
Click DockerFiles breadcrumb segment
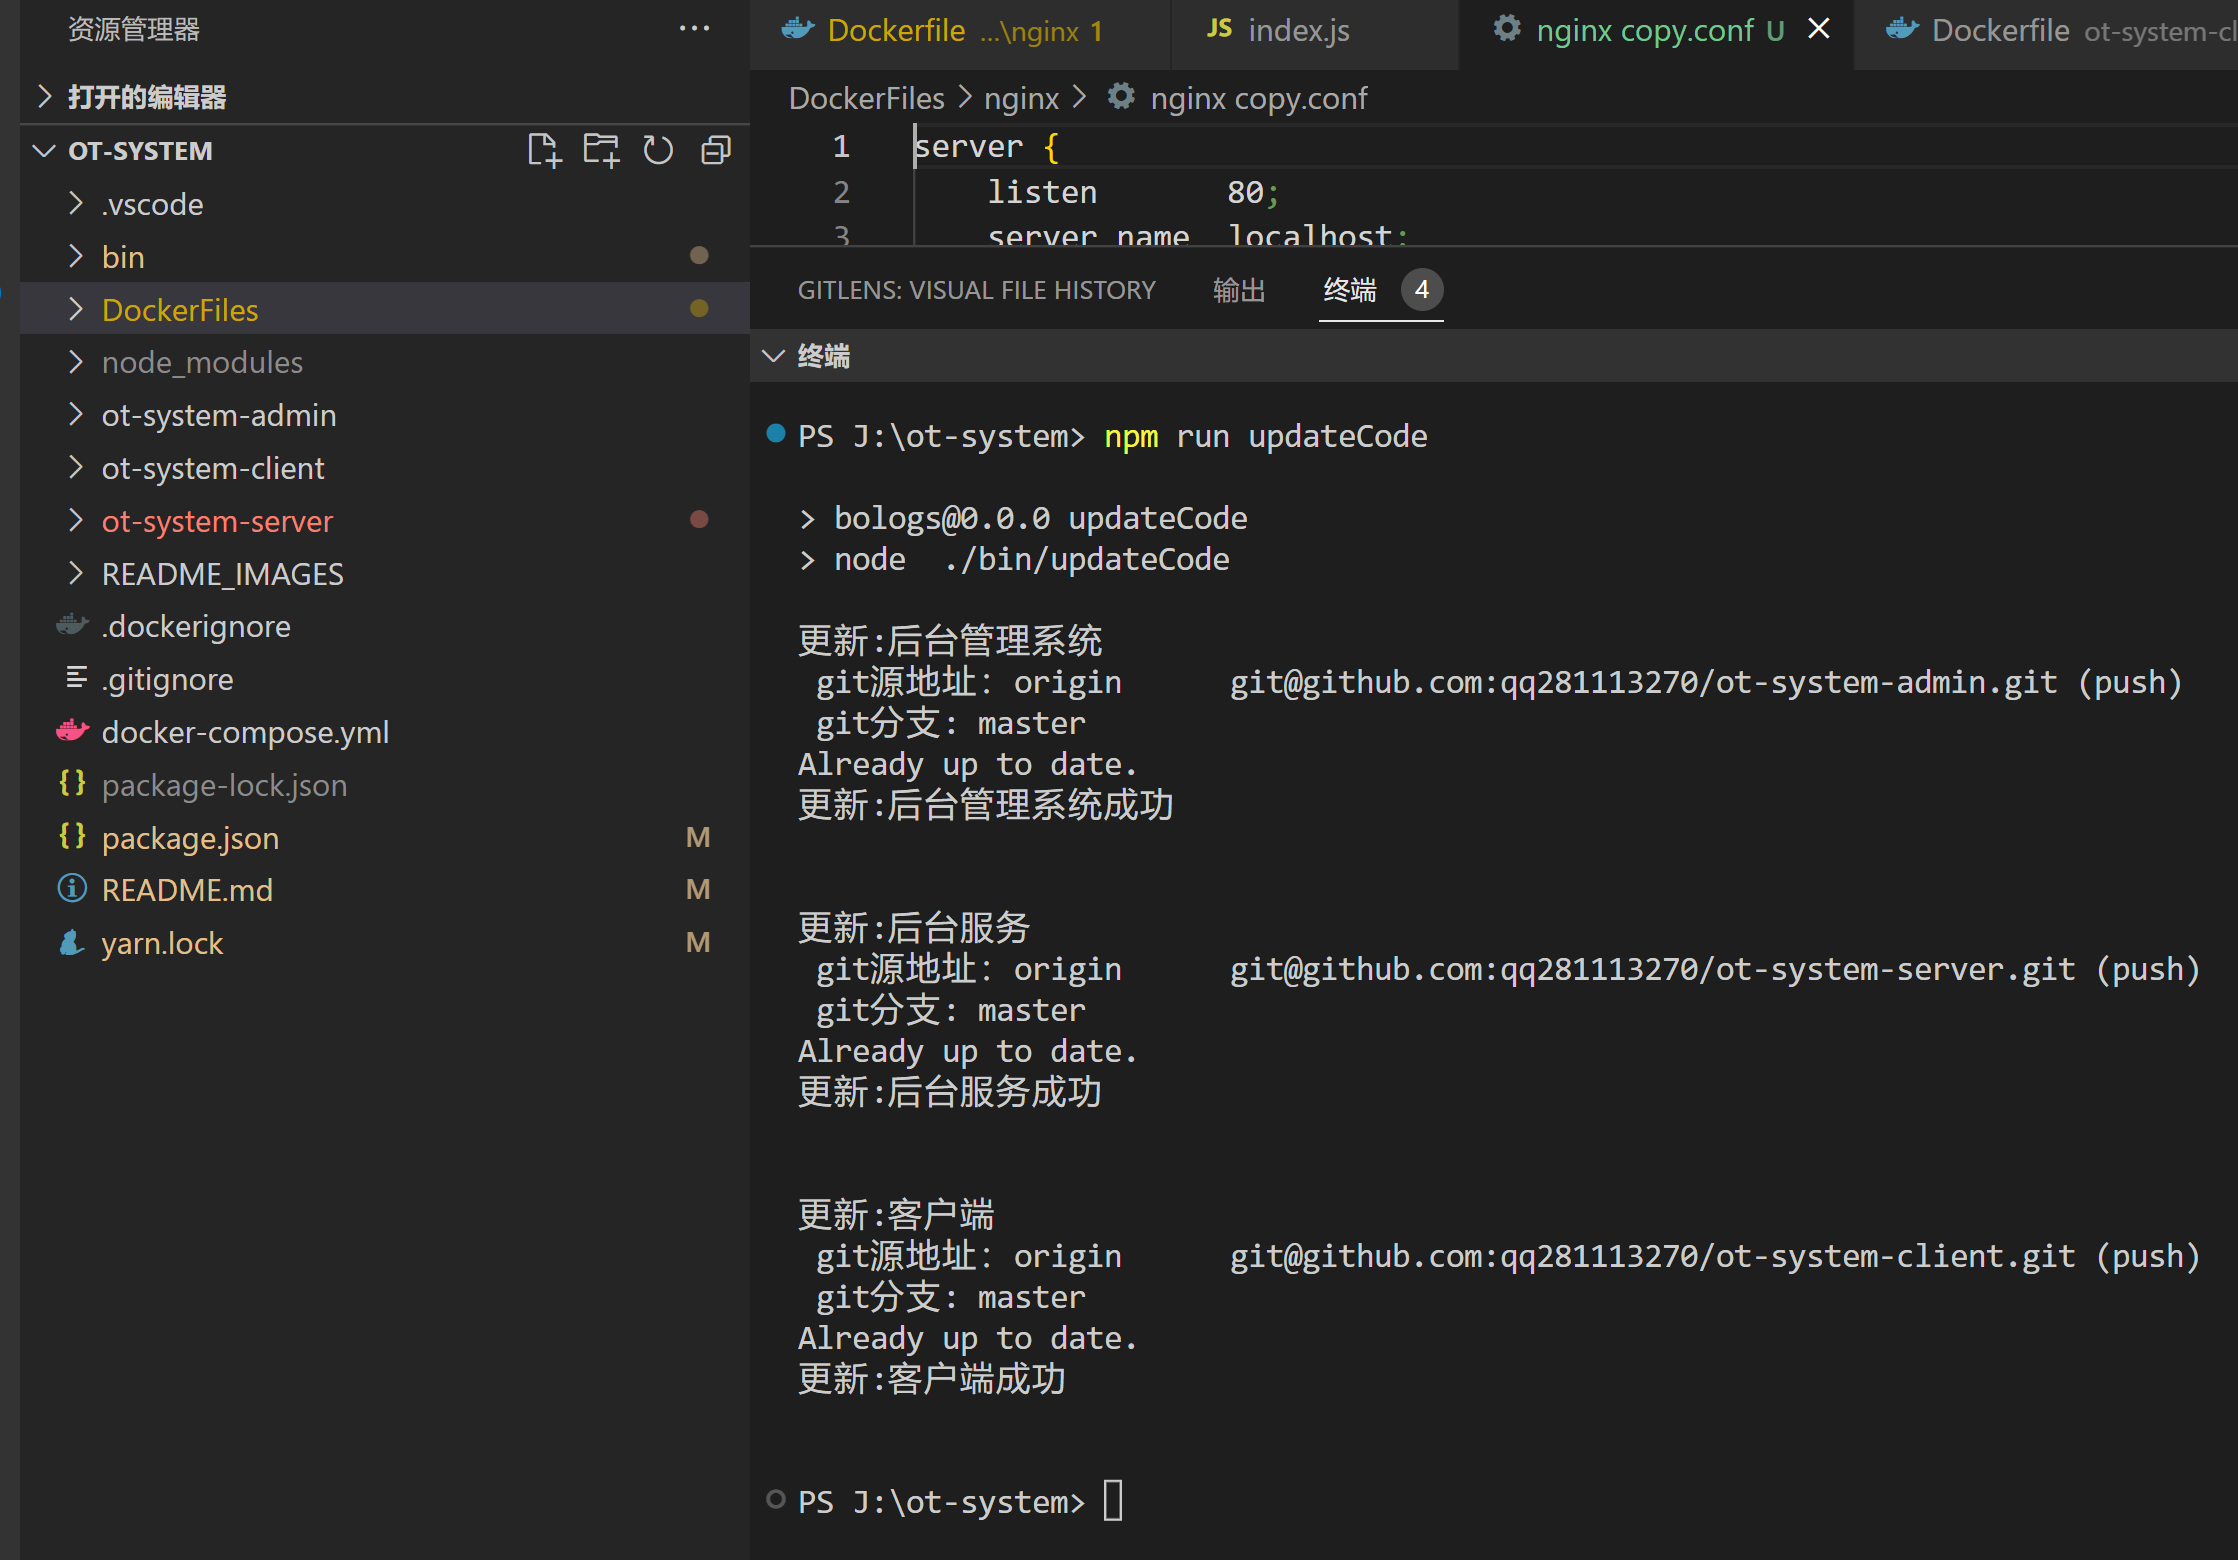pos(866,98)
